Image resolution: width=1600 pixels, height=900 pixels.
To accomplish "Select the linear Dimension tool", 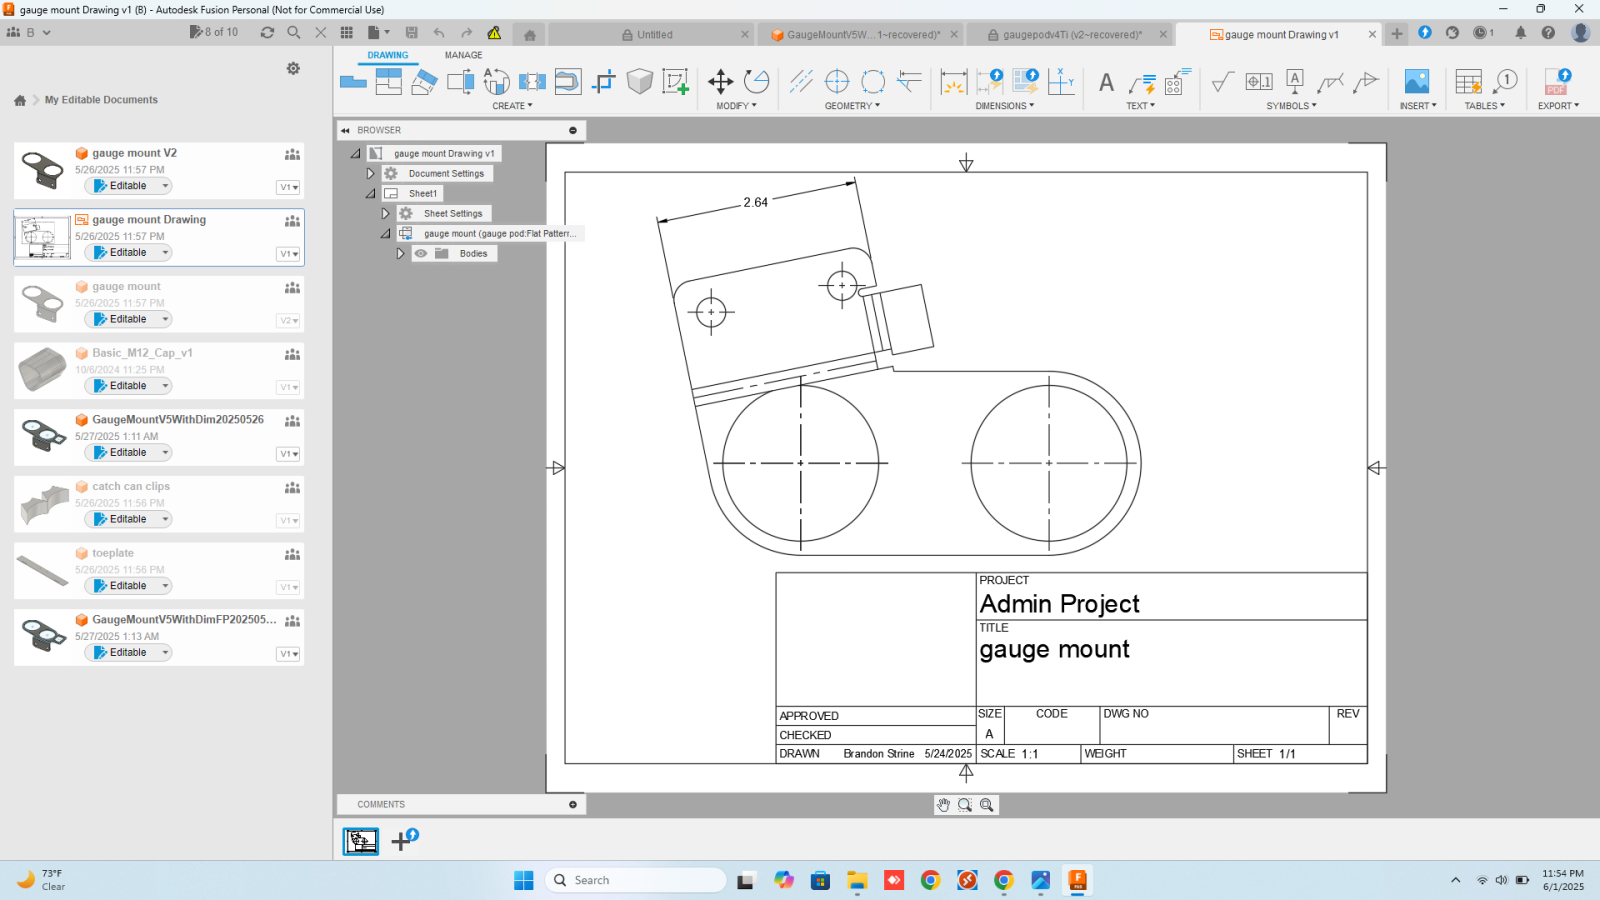I will click(x=954, y=81).
